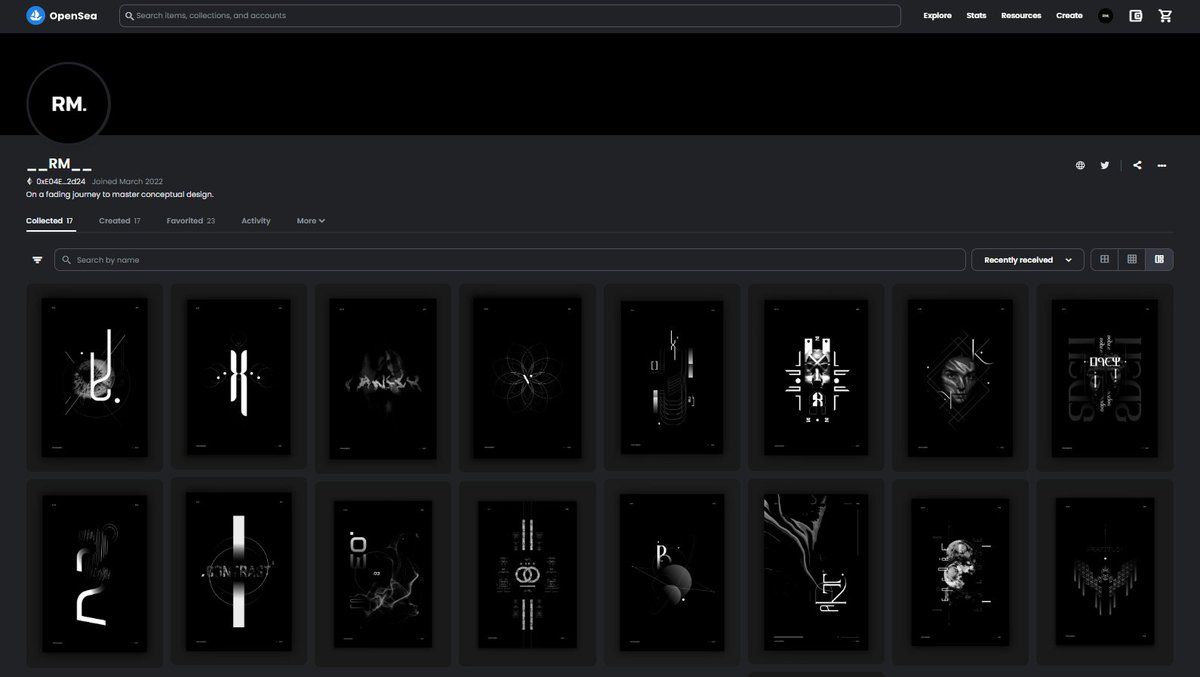
Task: Share the profile via the share icon
Action: pyautogui.click(x=1136, y=165)
